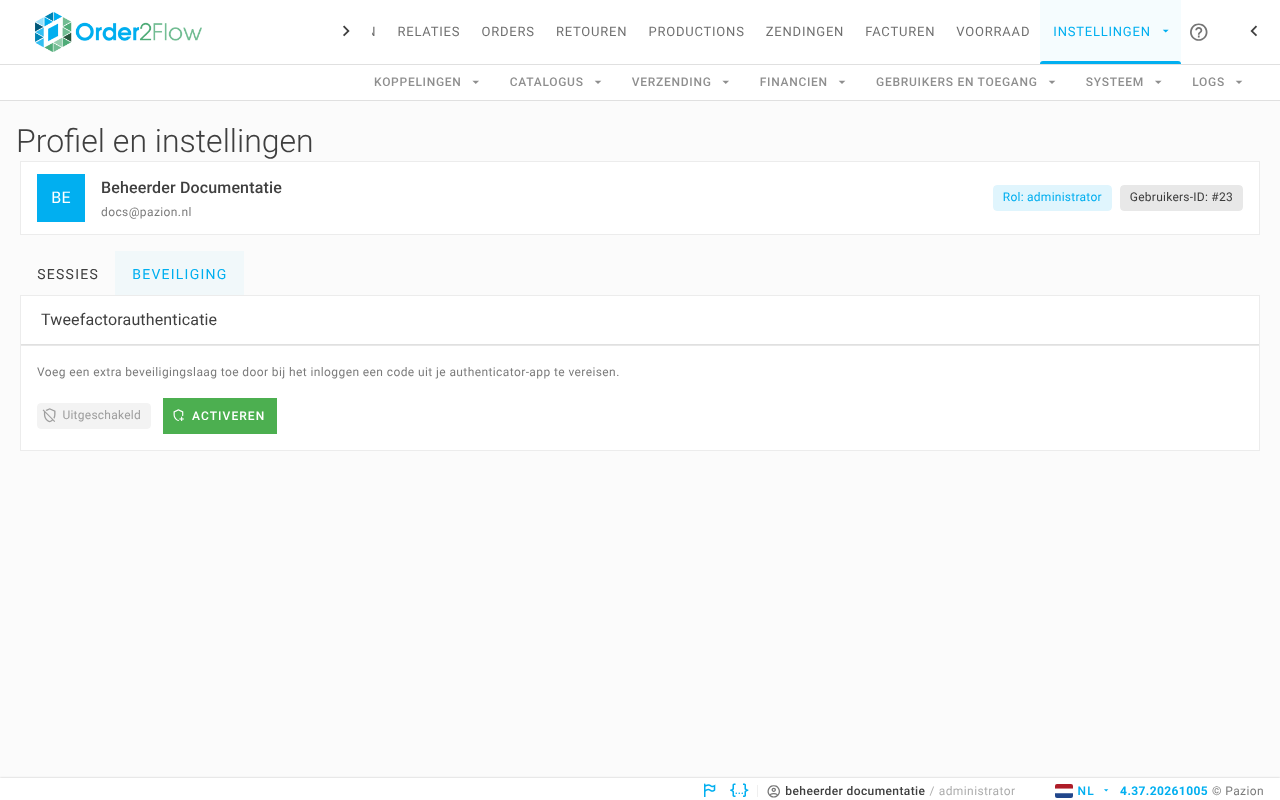Viewport: 1280px width, 800px height.
Task: Click the Beheerder Documentatie name
Action: (191, 188)
